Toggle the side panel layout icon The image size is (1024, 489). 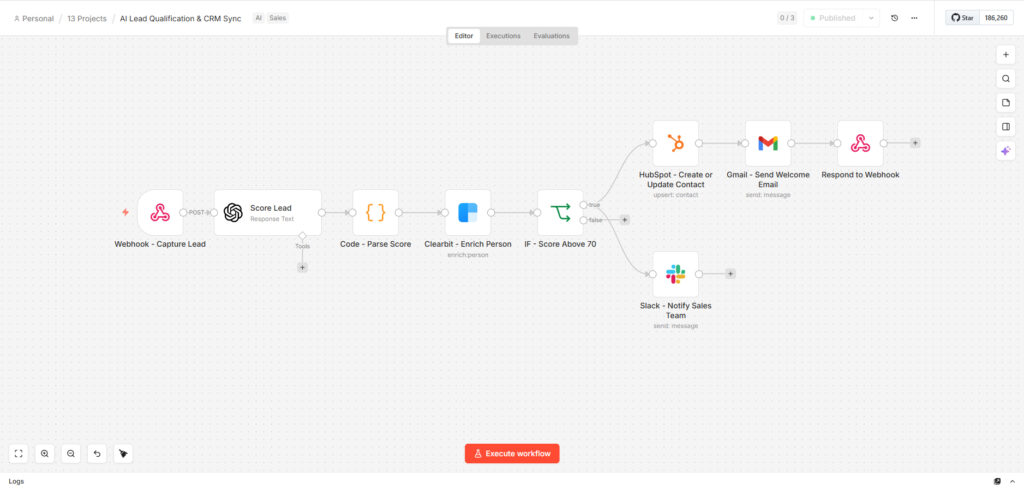[1006, 127]
